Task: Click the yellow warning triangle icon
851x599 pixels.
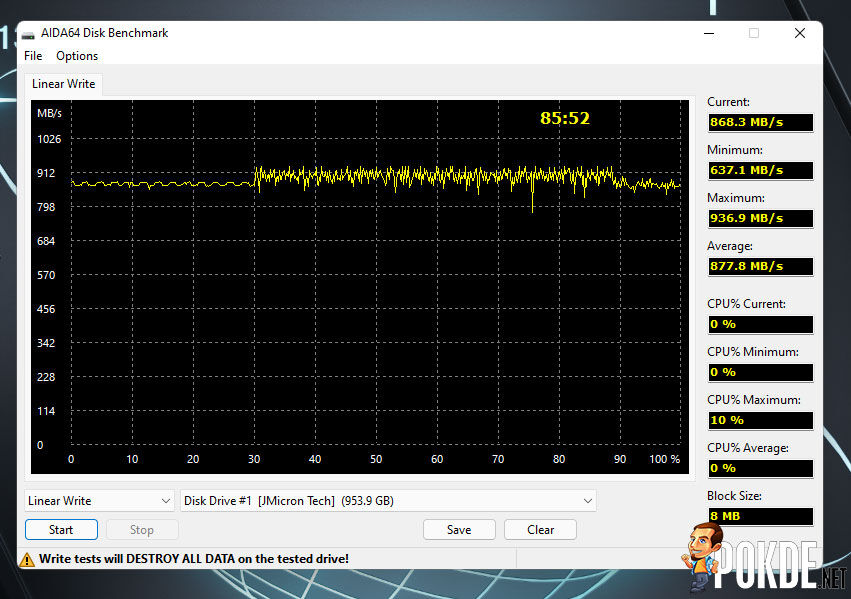Action: pyautogui.click(x=27, y=559)
